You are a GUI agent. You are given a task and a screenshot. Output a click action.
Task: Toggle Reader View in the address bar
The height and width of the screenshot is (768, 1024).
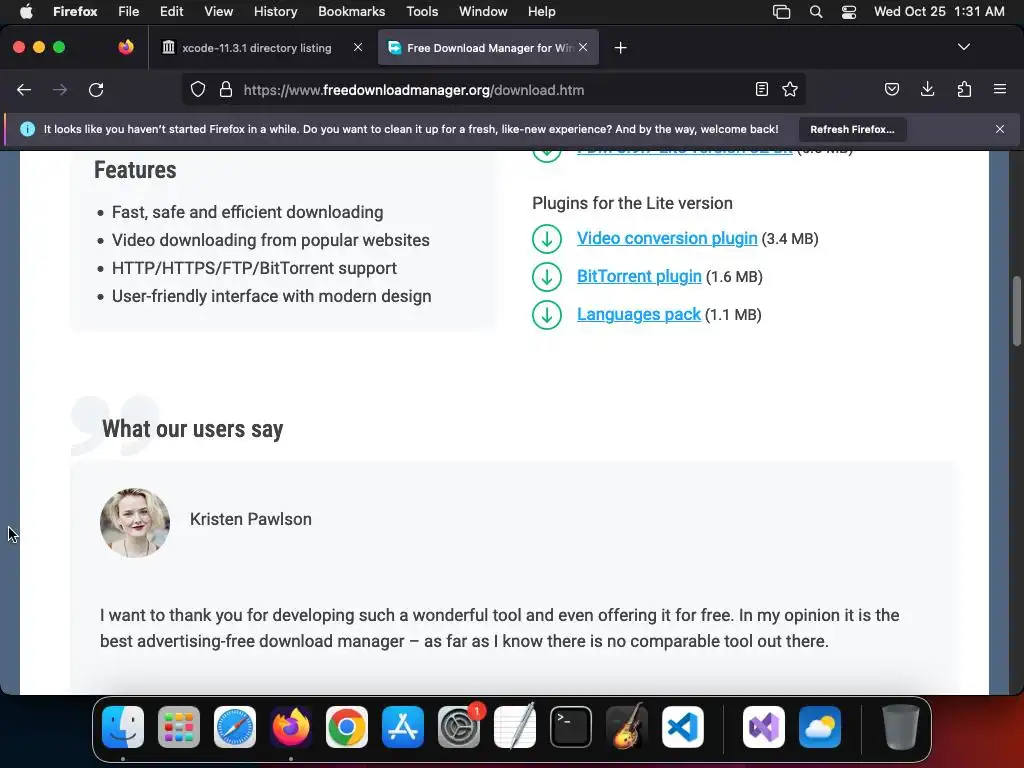pyautogui.click(x=761, y=89)
